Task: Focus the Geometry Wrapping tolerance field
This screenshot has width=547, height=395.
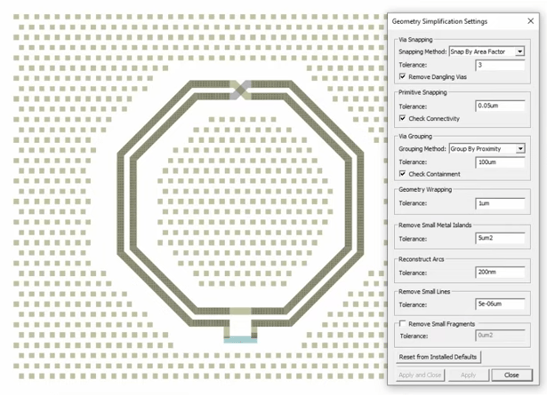Action: point(500,203)
